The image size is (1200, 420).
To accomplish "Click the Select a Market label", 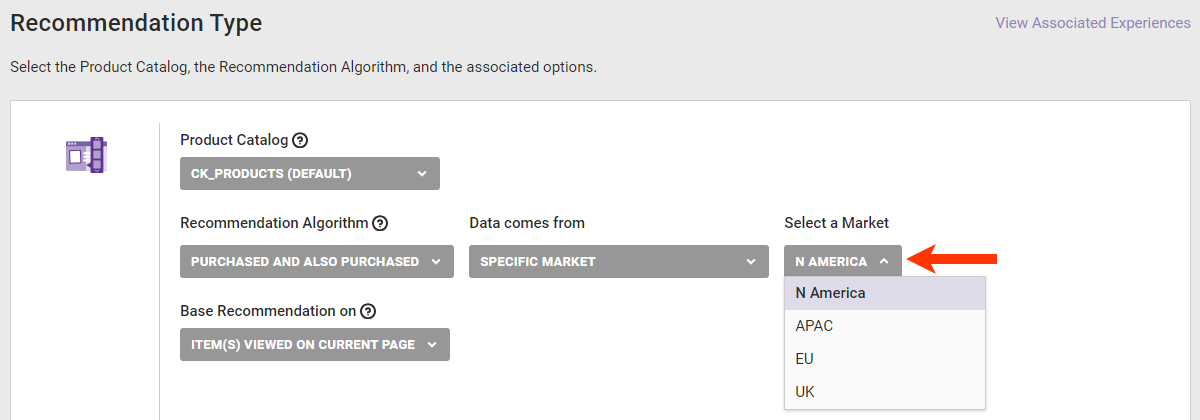I will pos(836,223).
